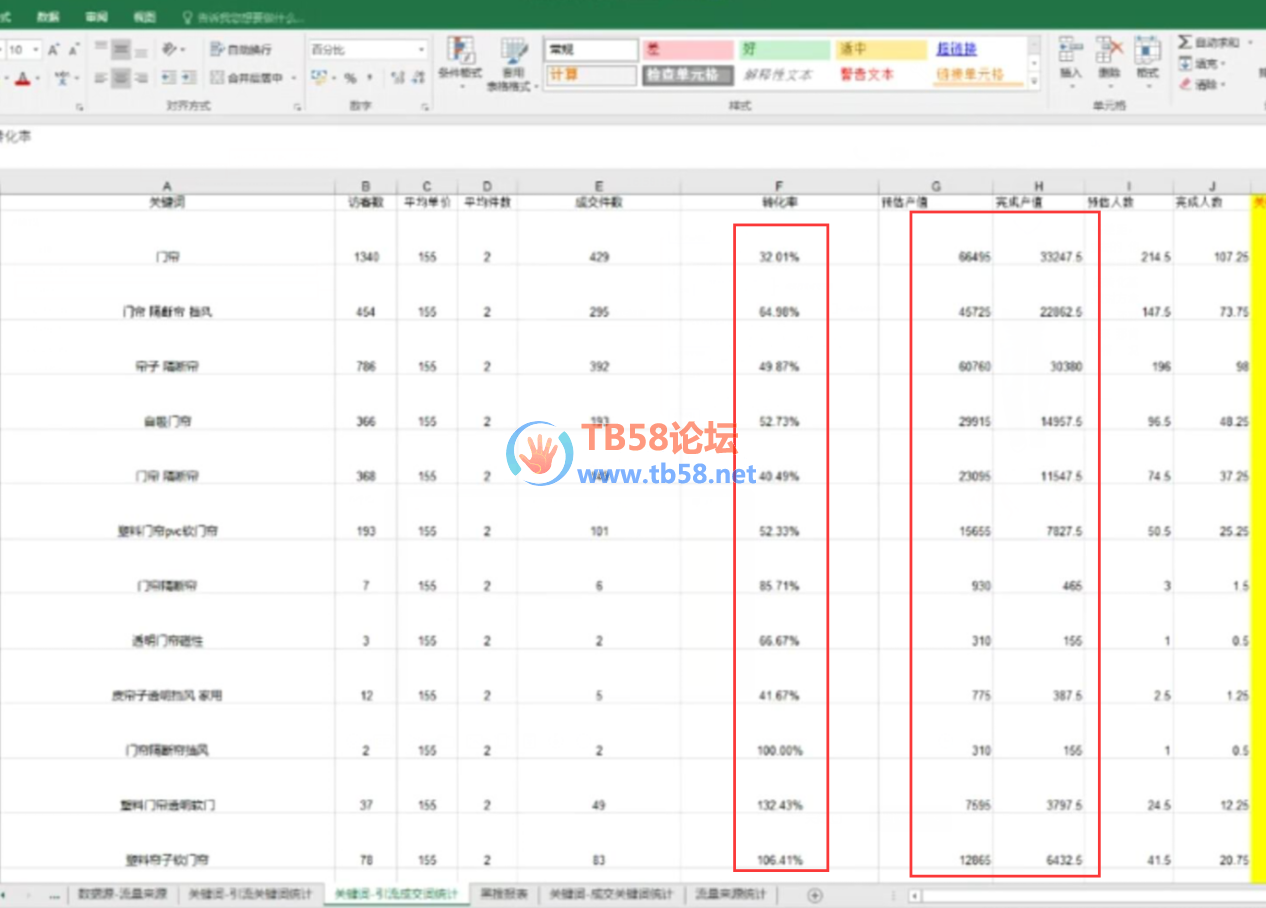This screenshot has height=908, width=1266.
Task: Switch to the 流量来源统计 sheet tab
Action: (732, 894)
